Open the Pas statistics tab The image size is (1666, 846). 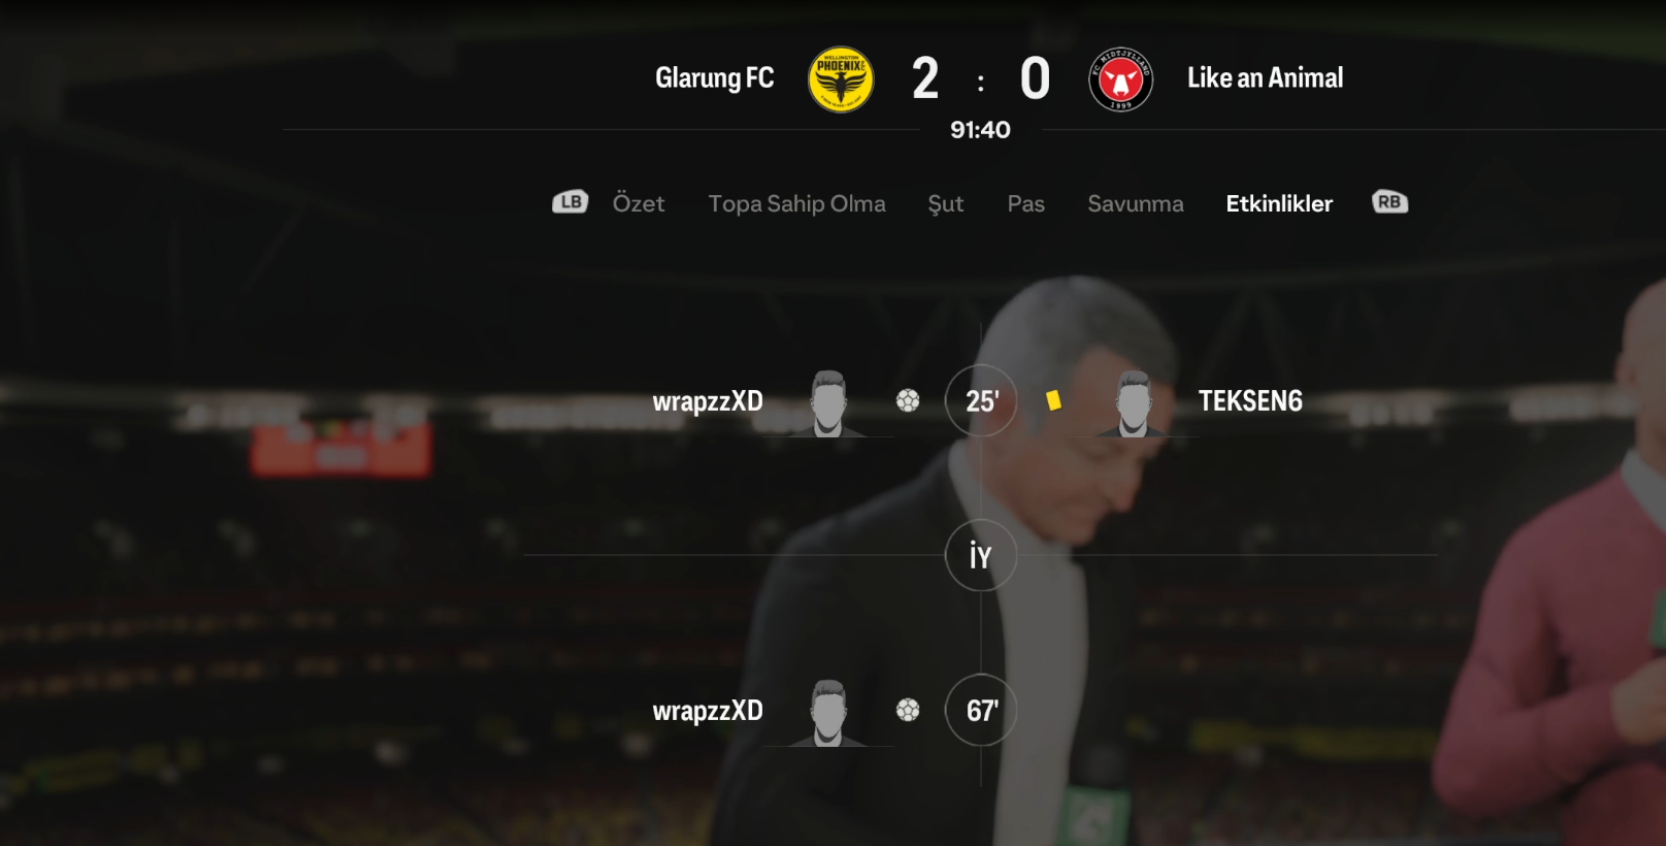pyautogui.click(x=1026, y=204)
